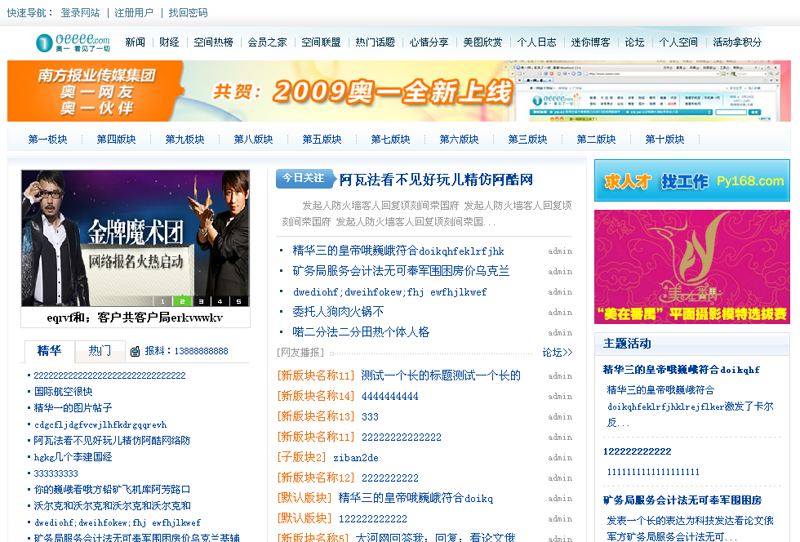Open 空间联盟 in the navigation
Image resolution: width=800 pixels, height=542 pixels.
click(321, 42)
